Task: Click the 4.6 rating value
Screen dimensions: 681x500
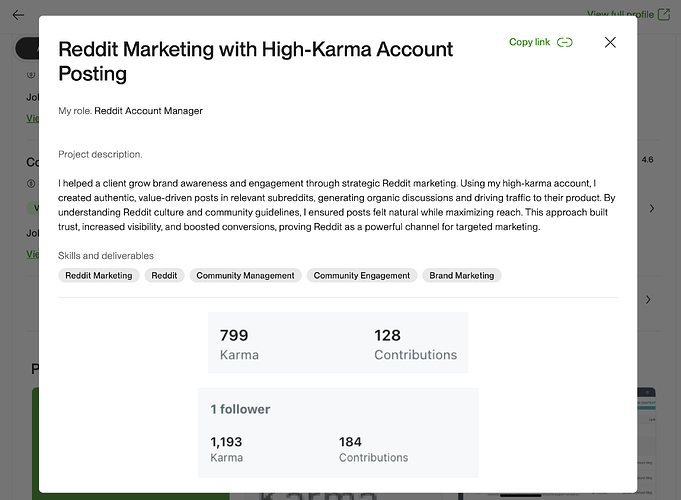Action: click(647, 159)
